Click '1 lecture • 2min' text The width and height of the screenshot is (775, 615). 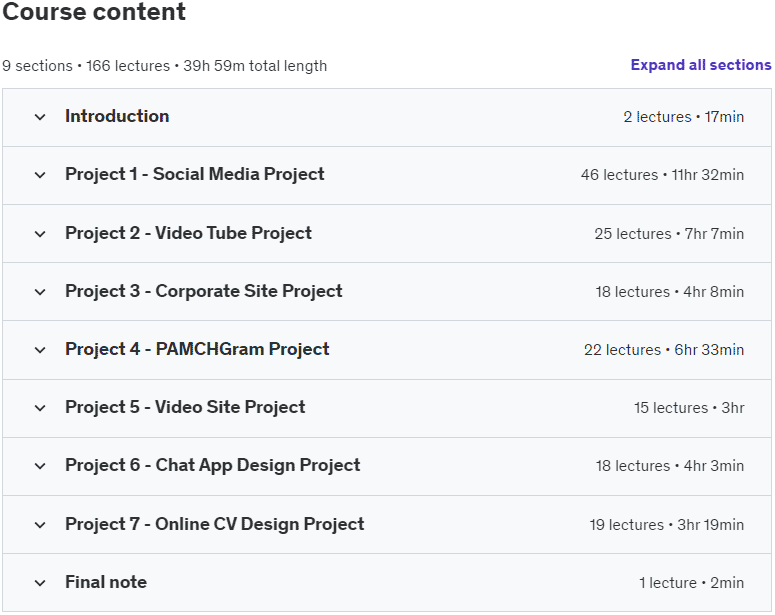(691, 583)
